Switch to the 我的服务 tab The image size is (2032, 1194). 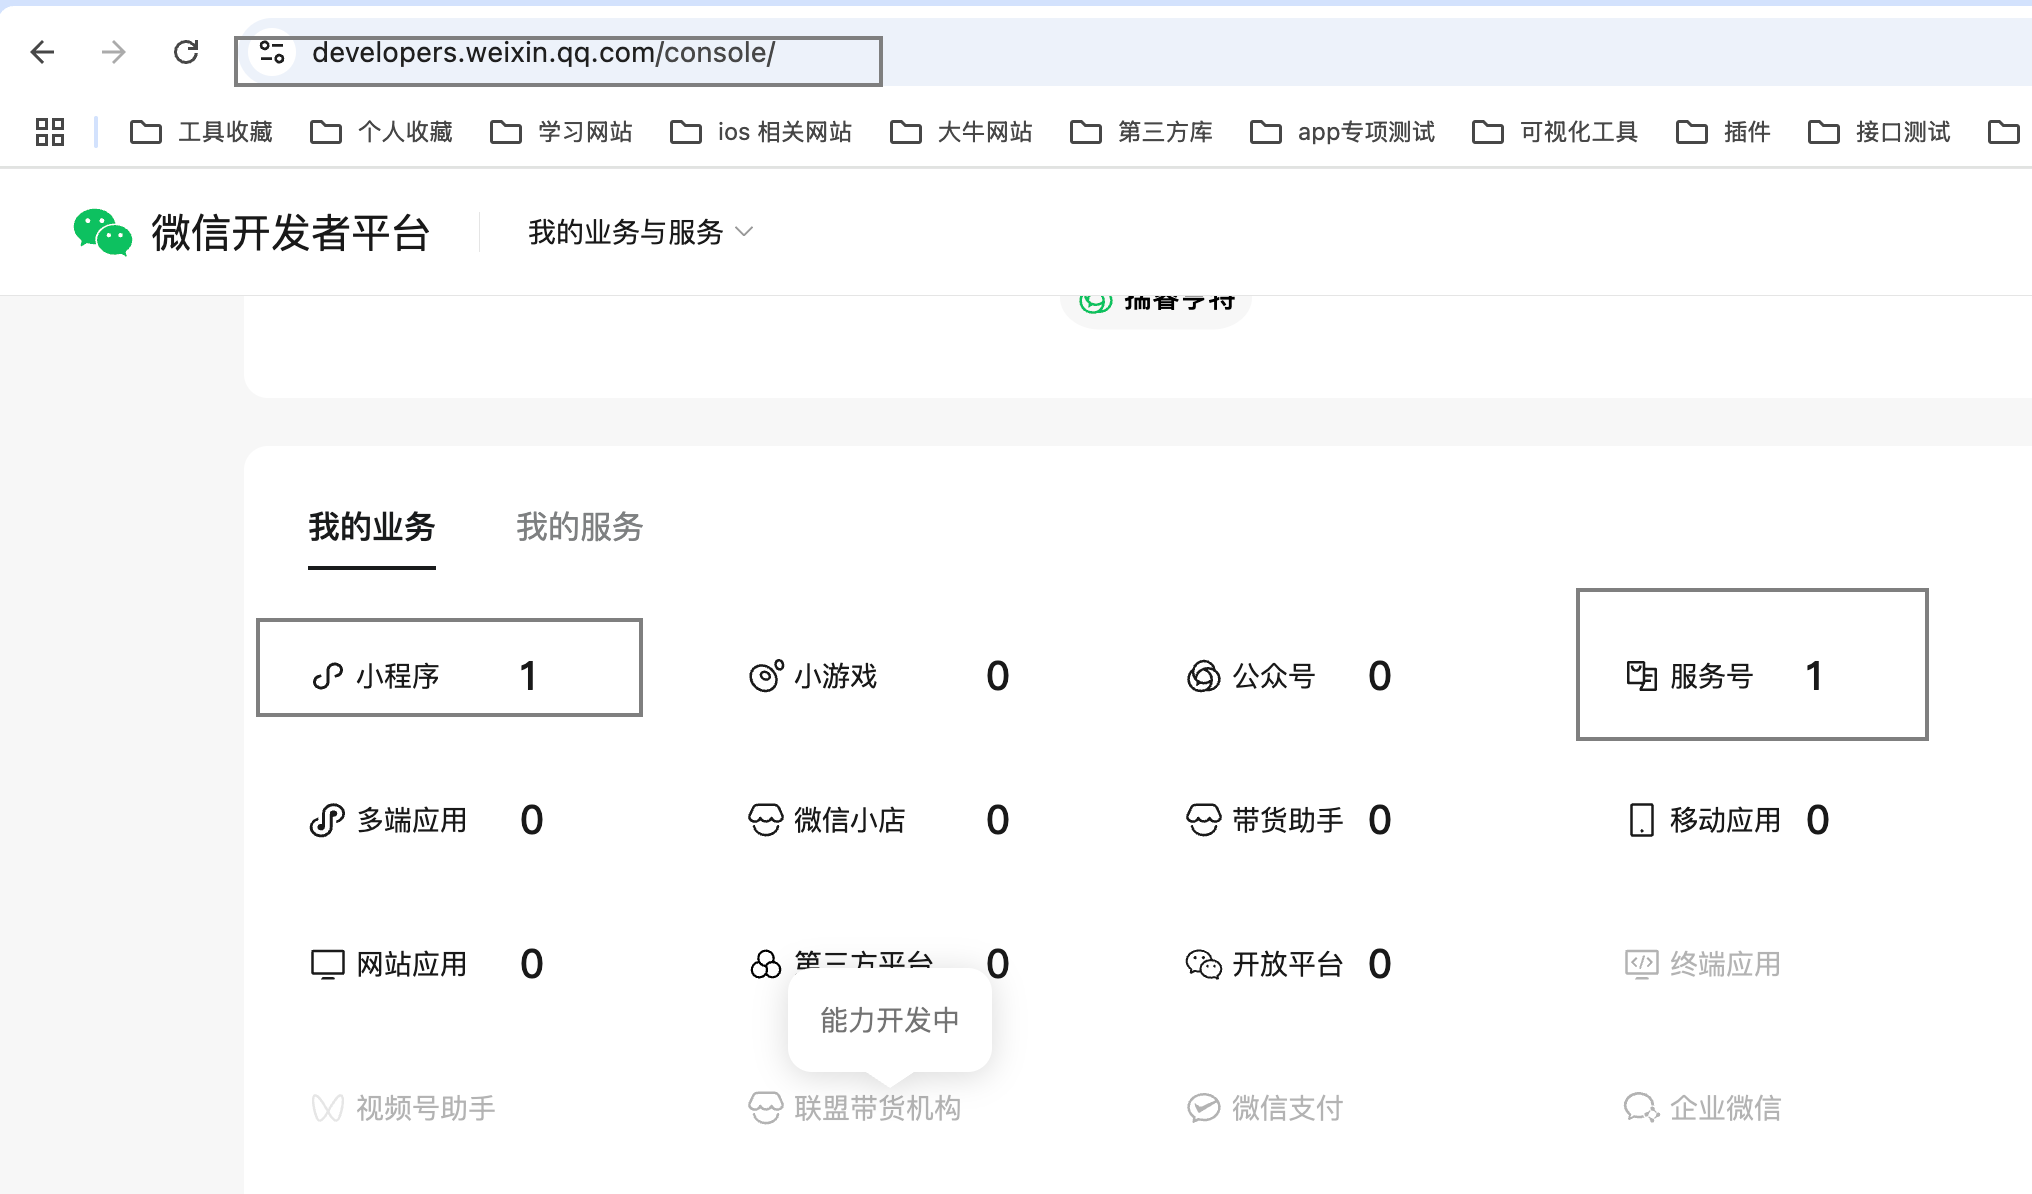click(579, 527)
